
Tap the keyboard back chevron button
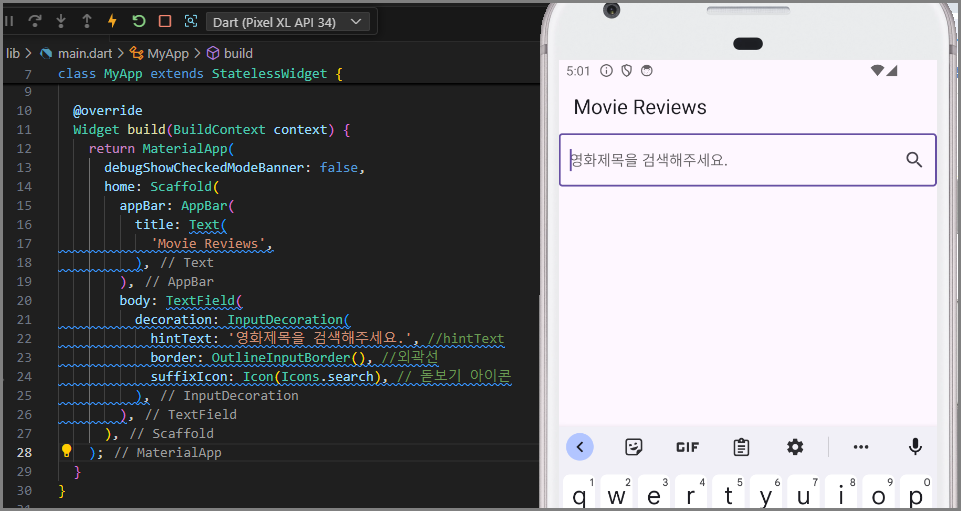click(579, 447)
